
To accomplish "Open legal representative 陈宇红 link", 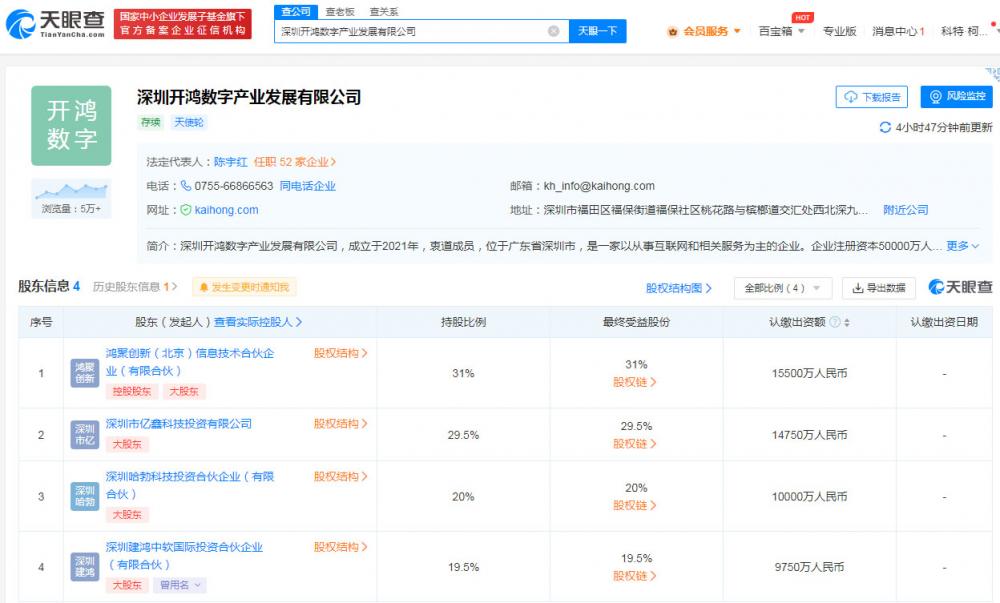I will click(230, 162).
